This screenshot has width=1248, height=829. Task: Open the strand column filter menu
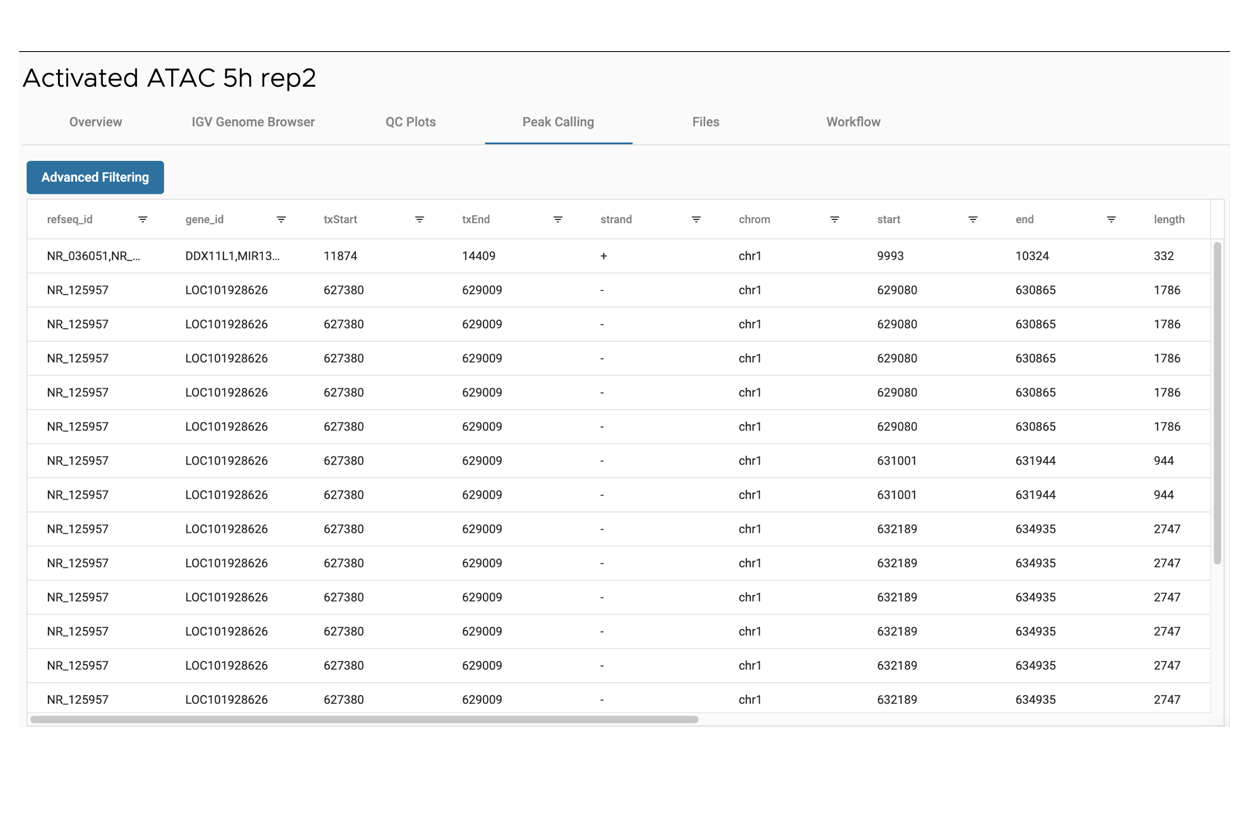tap(696, 220)
